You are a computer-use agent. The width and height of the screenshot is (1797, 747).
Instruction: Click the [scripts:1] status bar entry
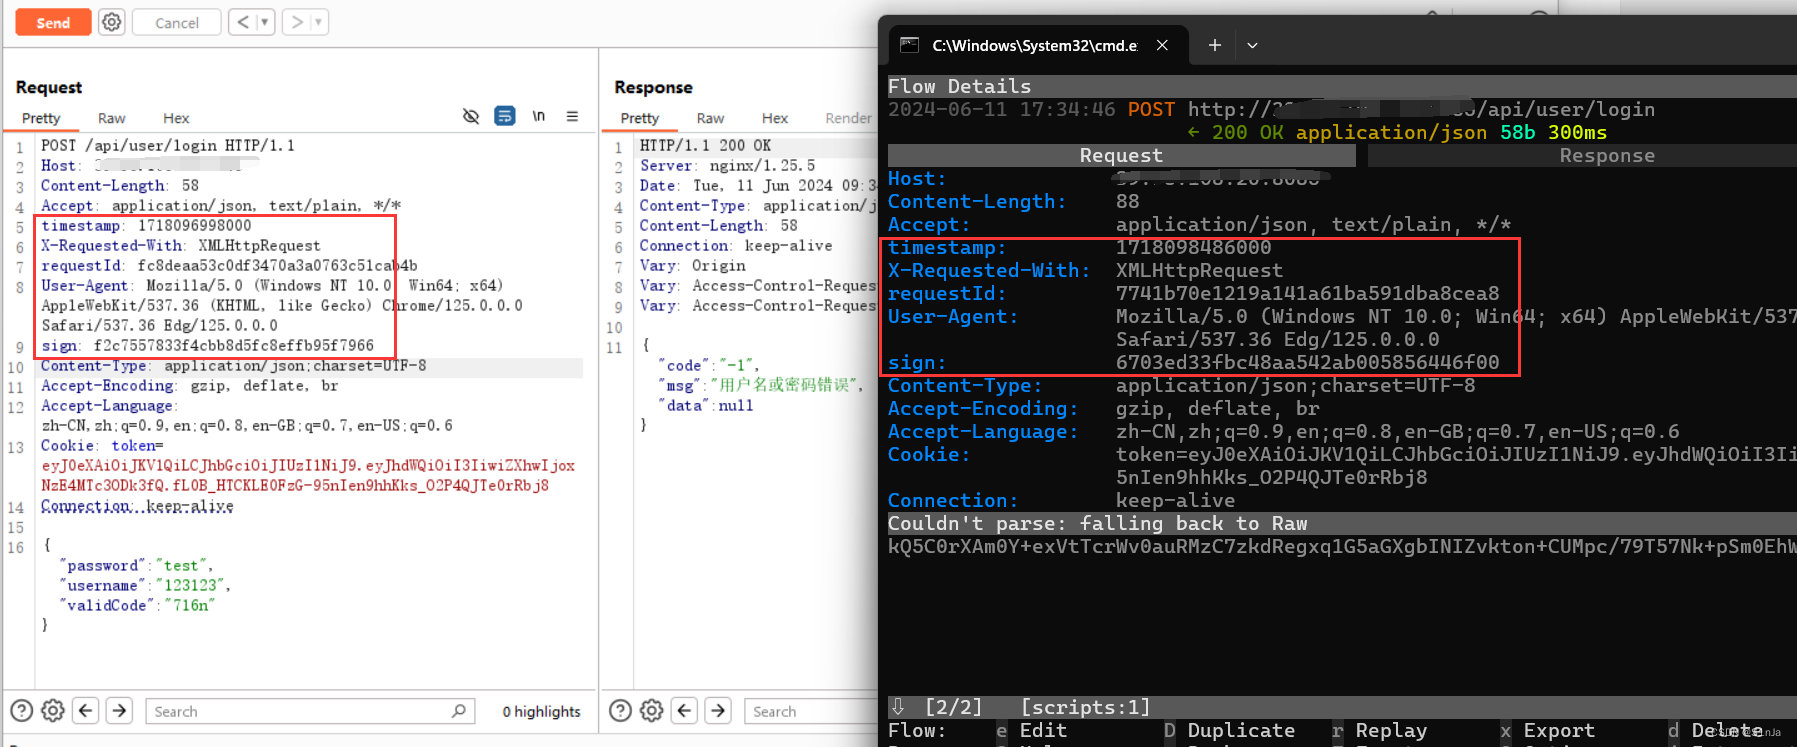pyautogui.click(x=1085, y=708)
